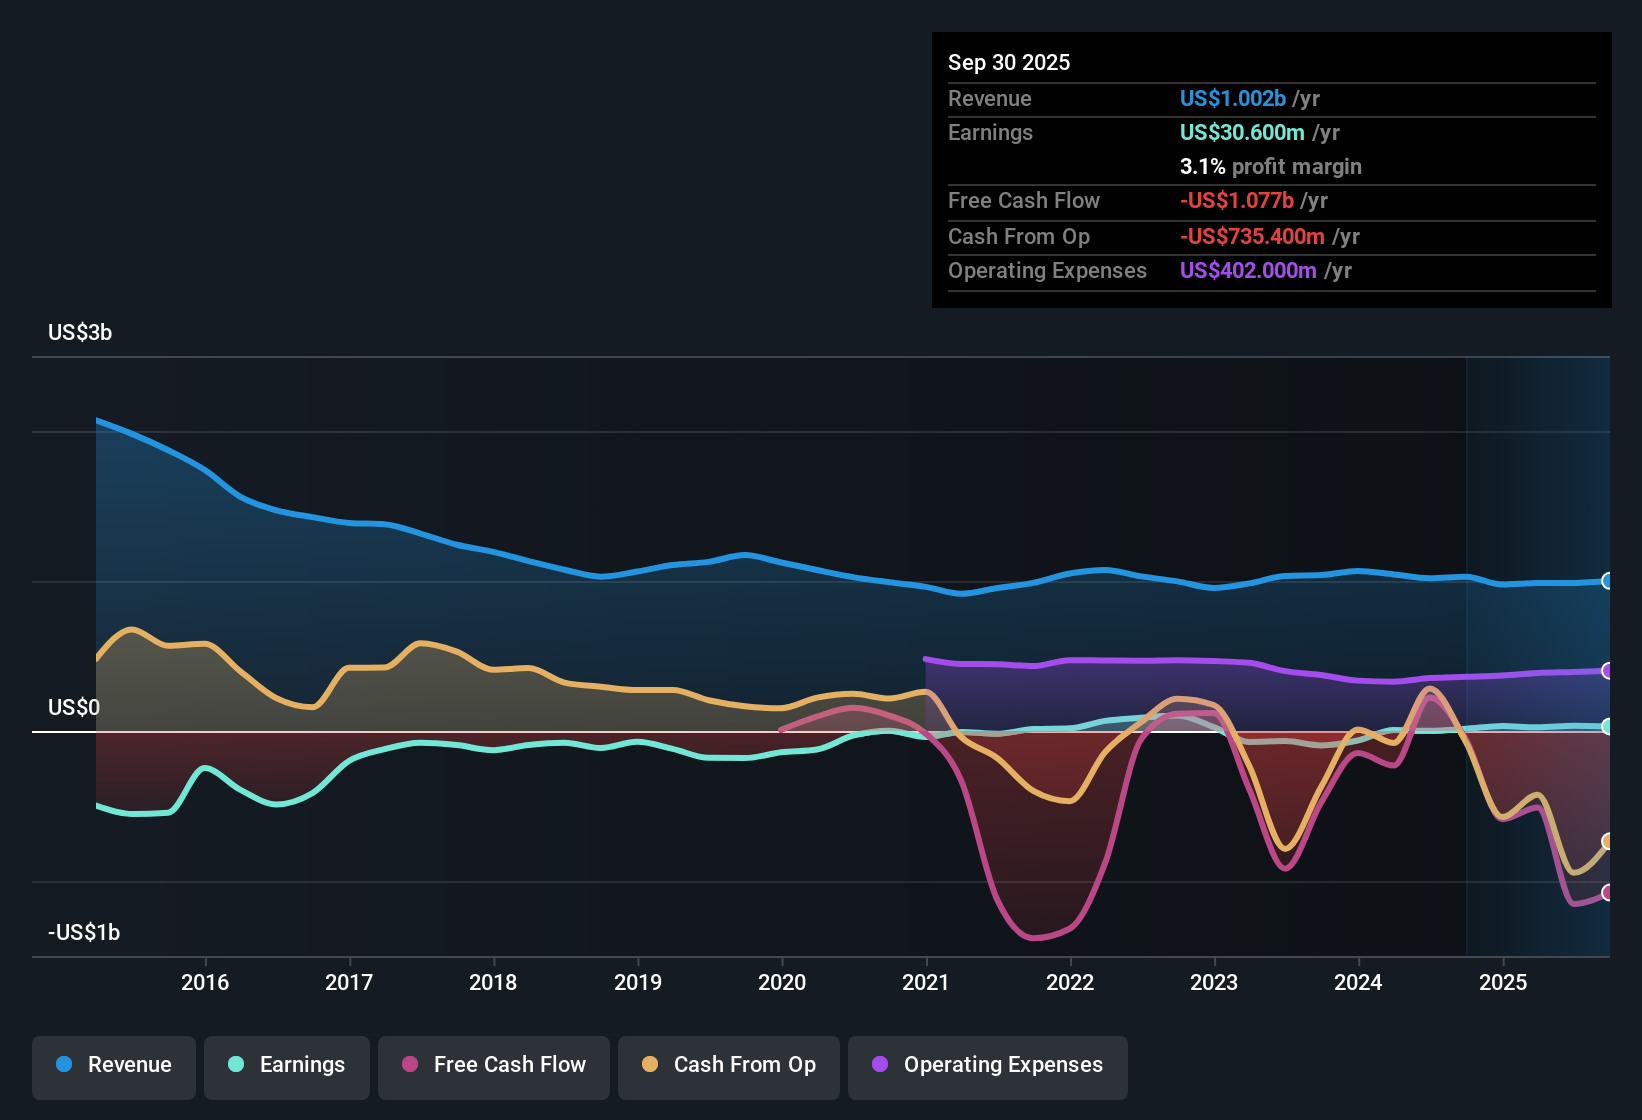The height and width of the screenshot is (1120, 1642).
Task: Toggle the Earnings series in the legend
Action: pyautogui.click(x=286, y=1065)
